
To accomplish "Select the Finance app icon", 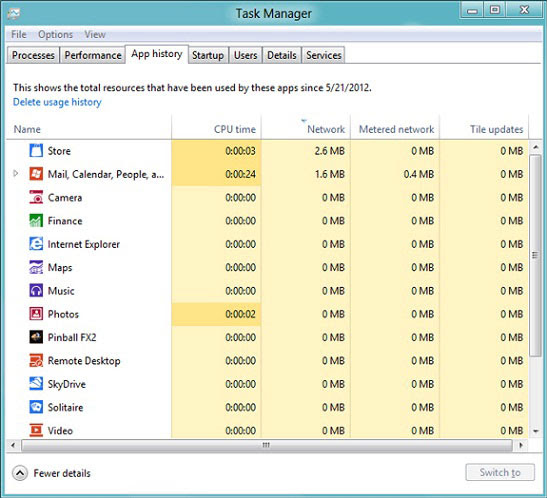I will (36, 221).
